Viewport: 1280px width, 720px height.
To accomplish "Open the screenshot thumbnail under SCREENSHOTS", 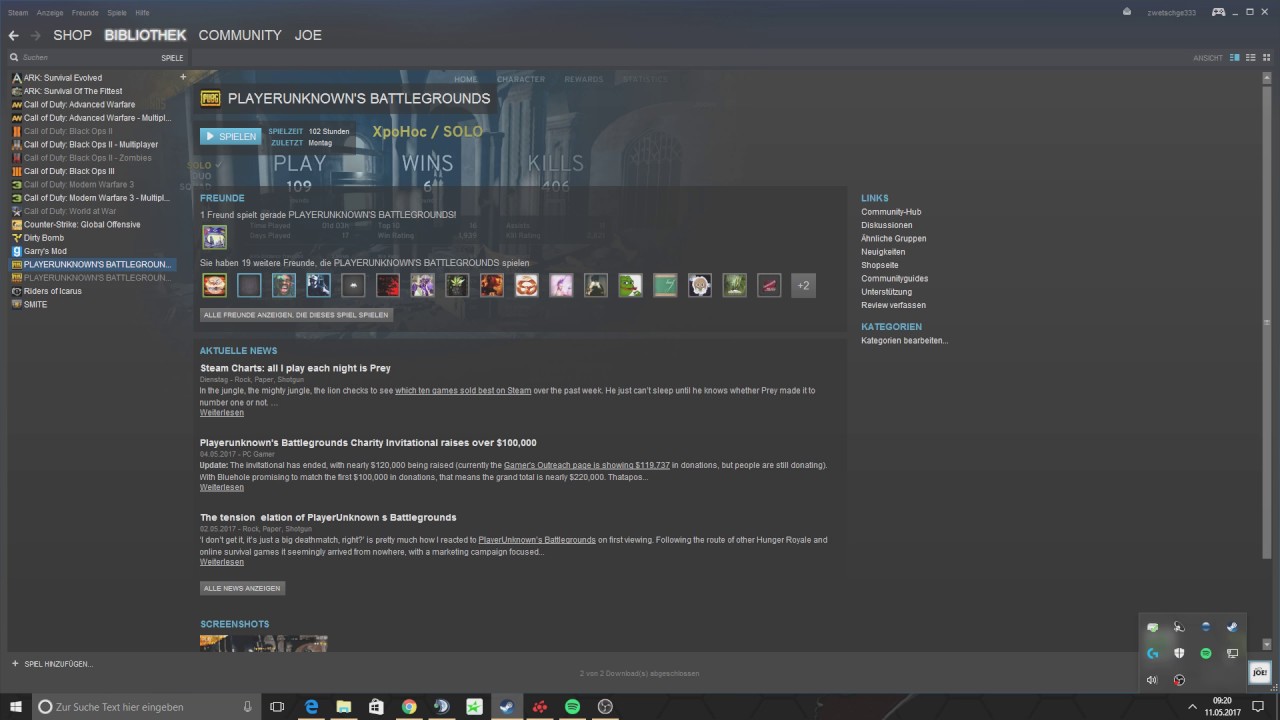I will coord(263,643).
